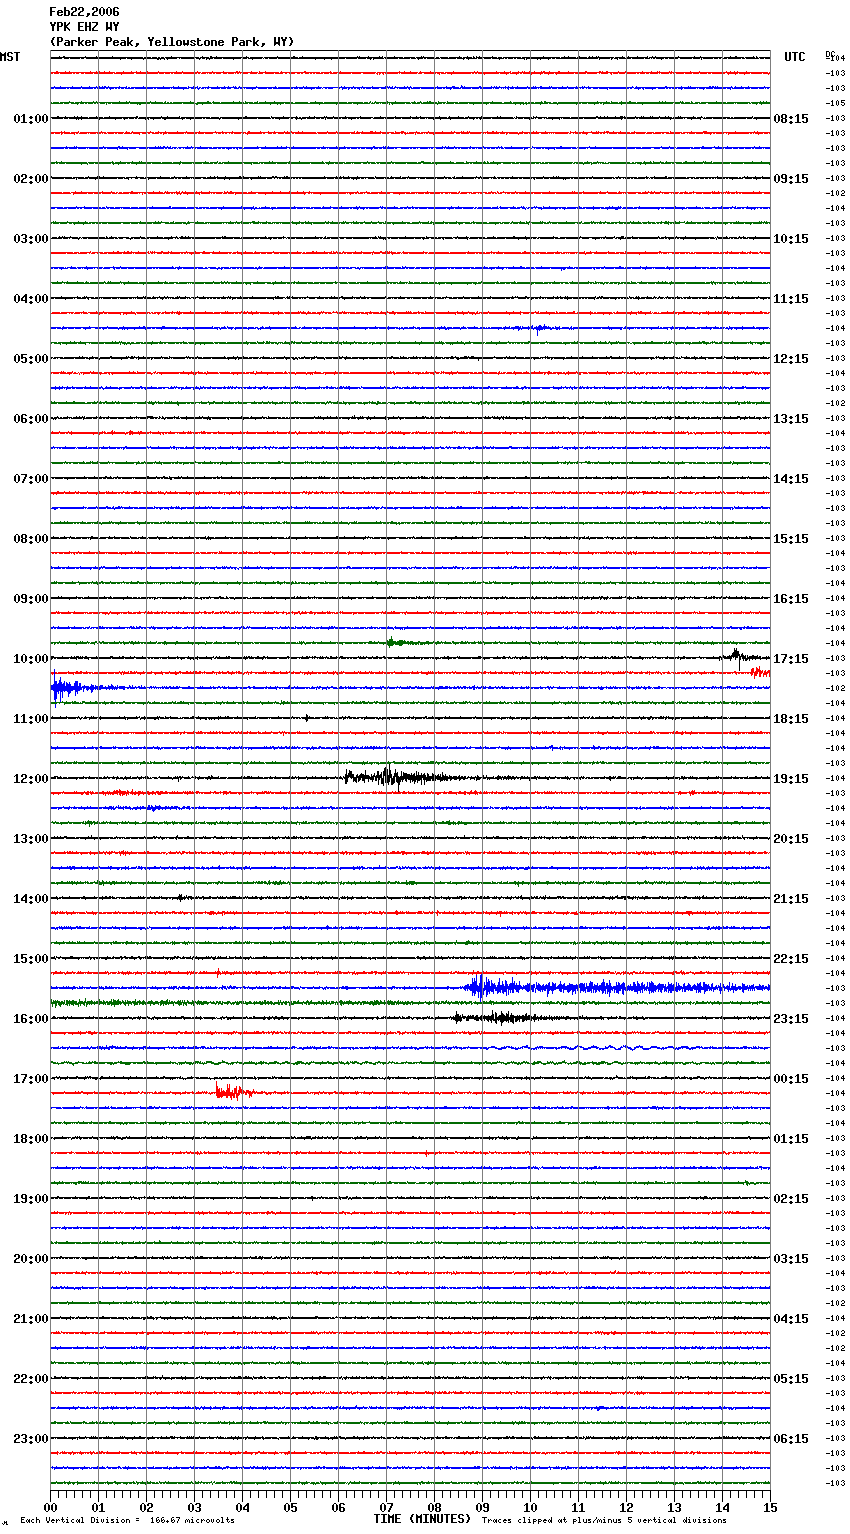850x1534 pixels.
Task: Select the 04:00 MST row label
Action: pyautogui.click(x=31, y=299)
